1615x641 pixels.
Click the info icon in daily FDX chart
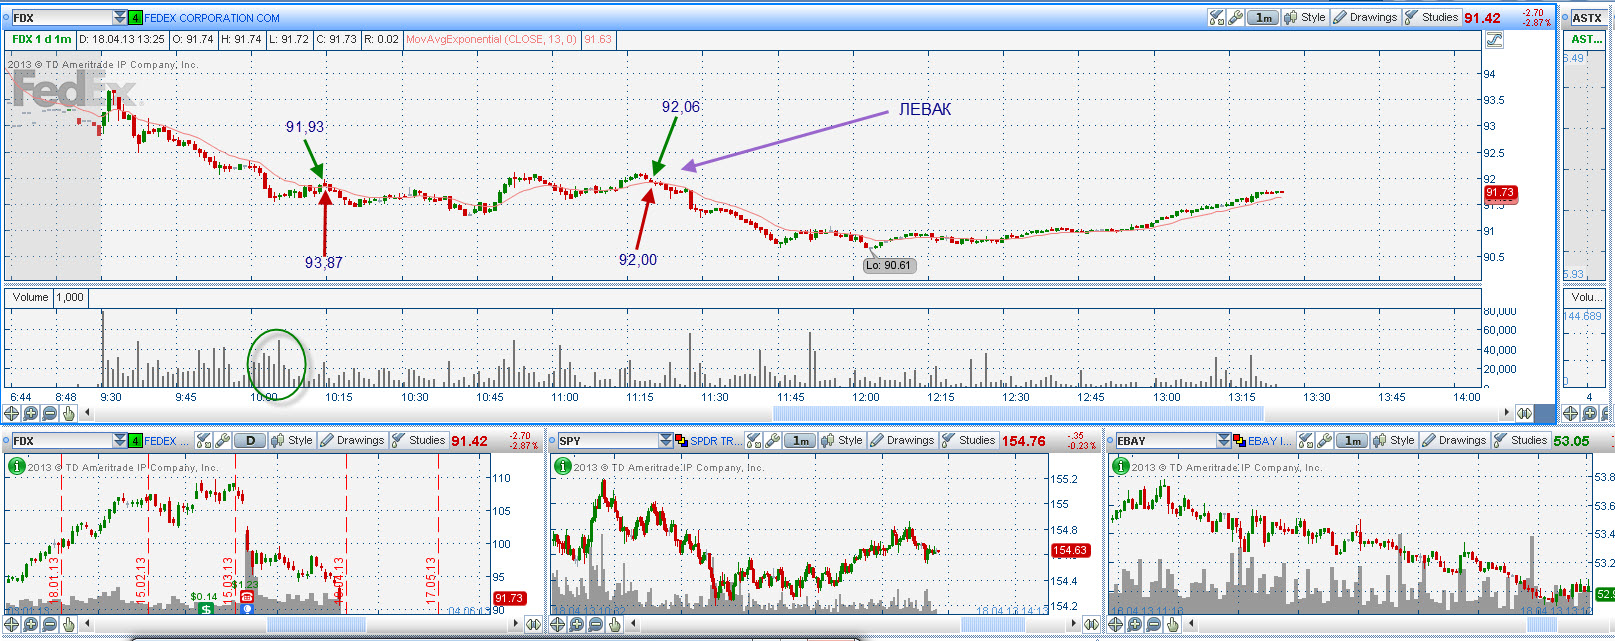tap(16, 466)
